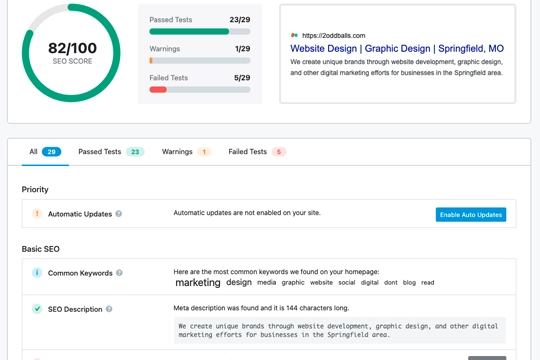Switch to the Failed Tests tab
Image resolution: width=540 pixels, height=360 pixels.
[x=257, y=152]
